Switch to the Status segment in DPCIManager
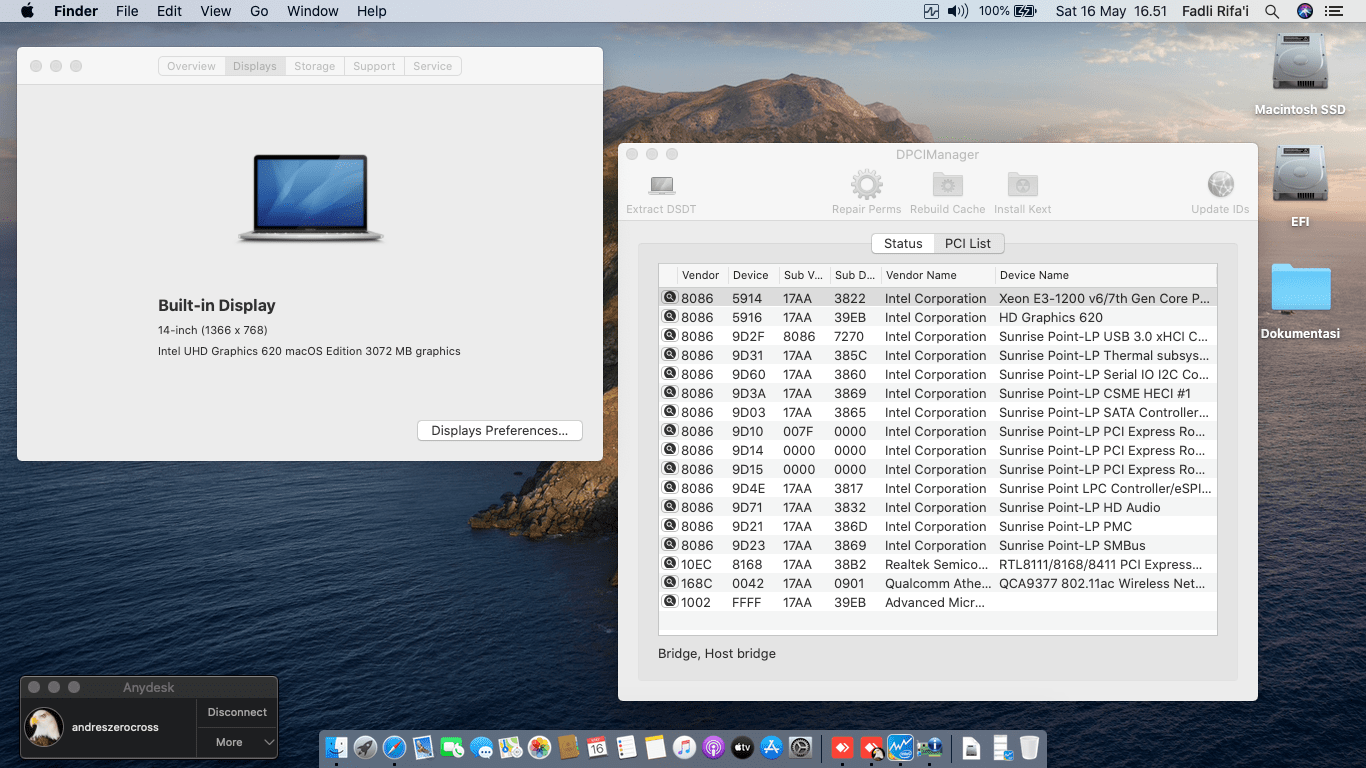The height and width of the screenshot is (768, 1366). 903,243
